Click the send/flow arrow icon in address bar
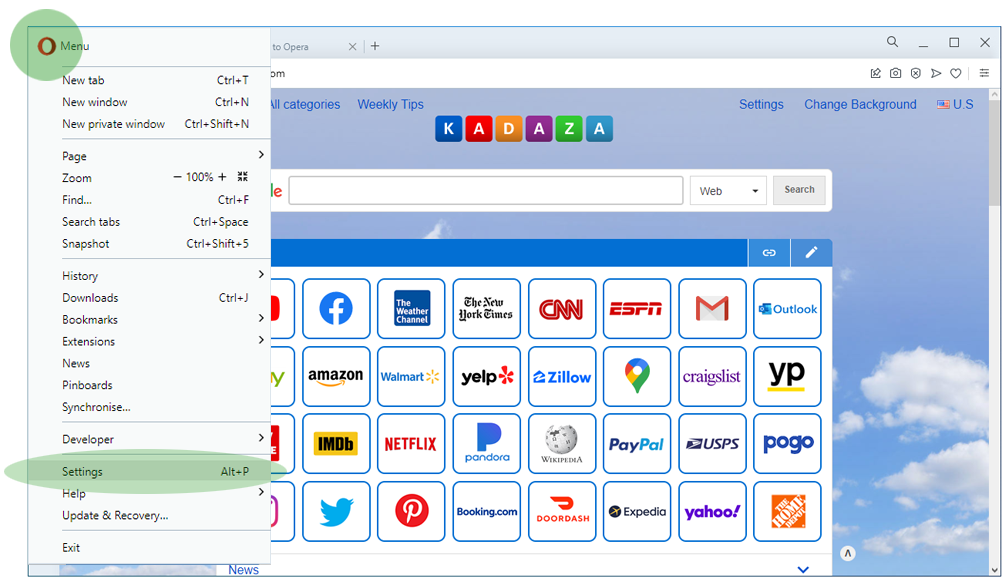This screenshot has height=577, width=1003. click(x=936, y=73)
